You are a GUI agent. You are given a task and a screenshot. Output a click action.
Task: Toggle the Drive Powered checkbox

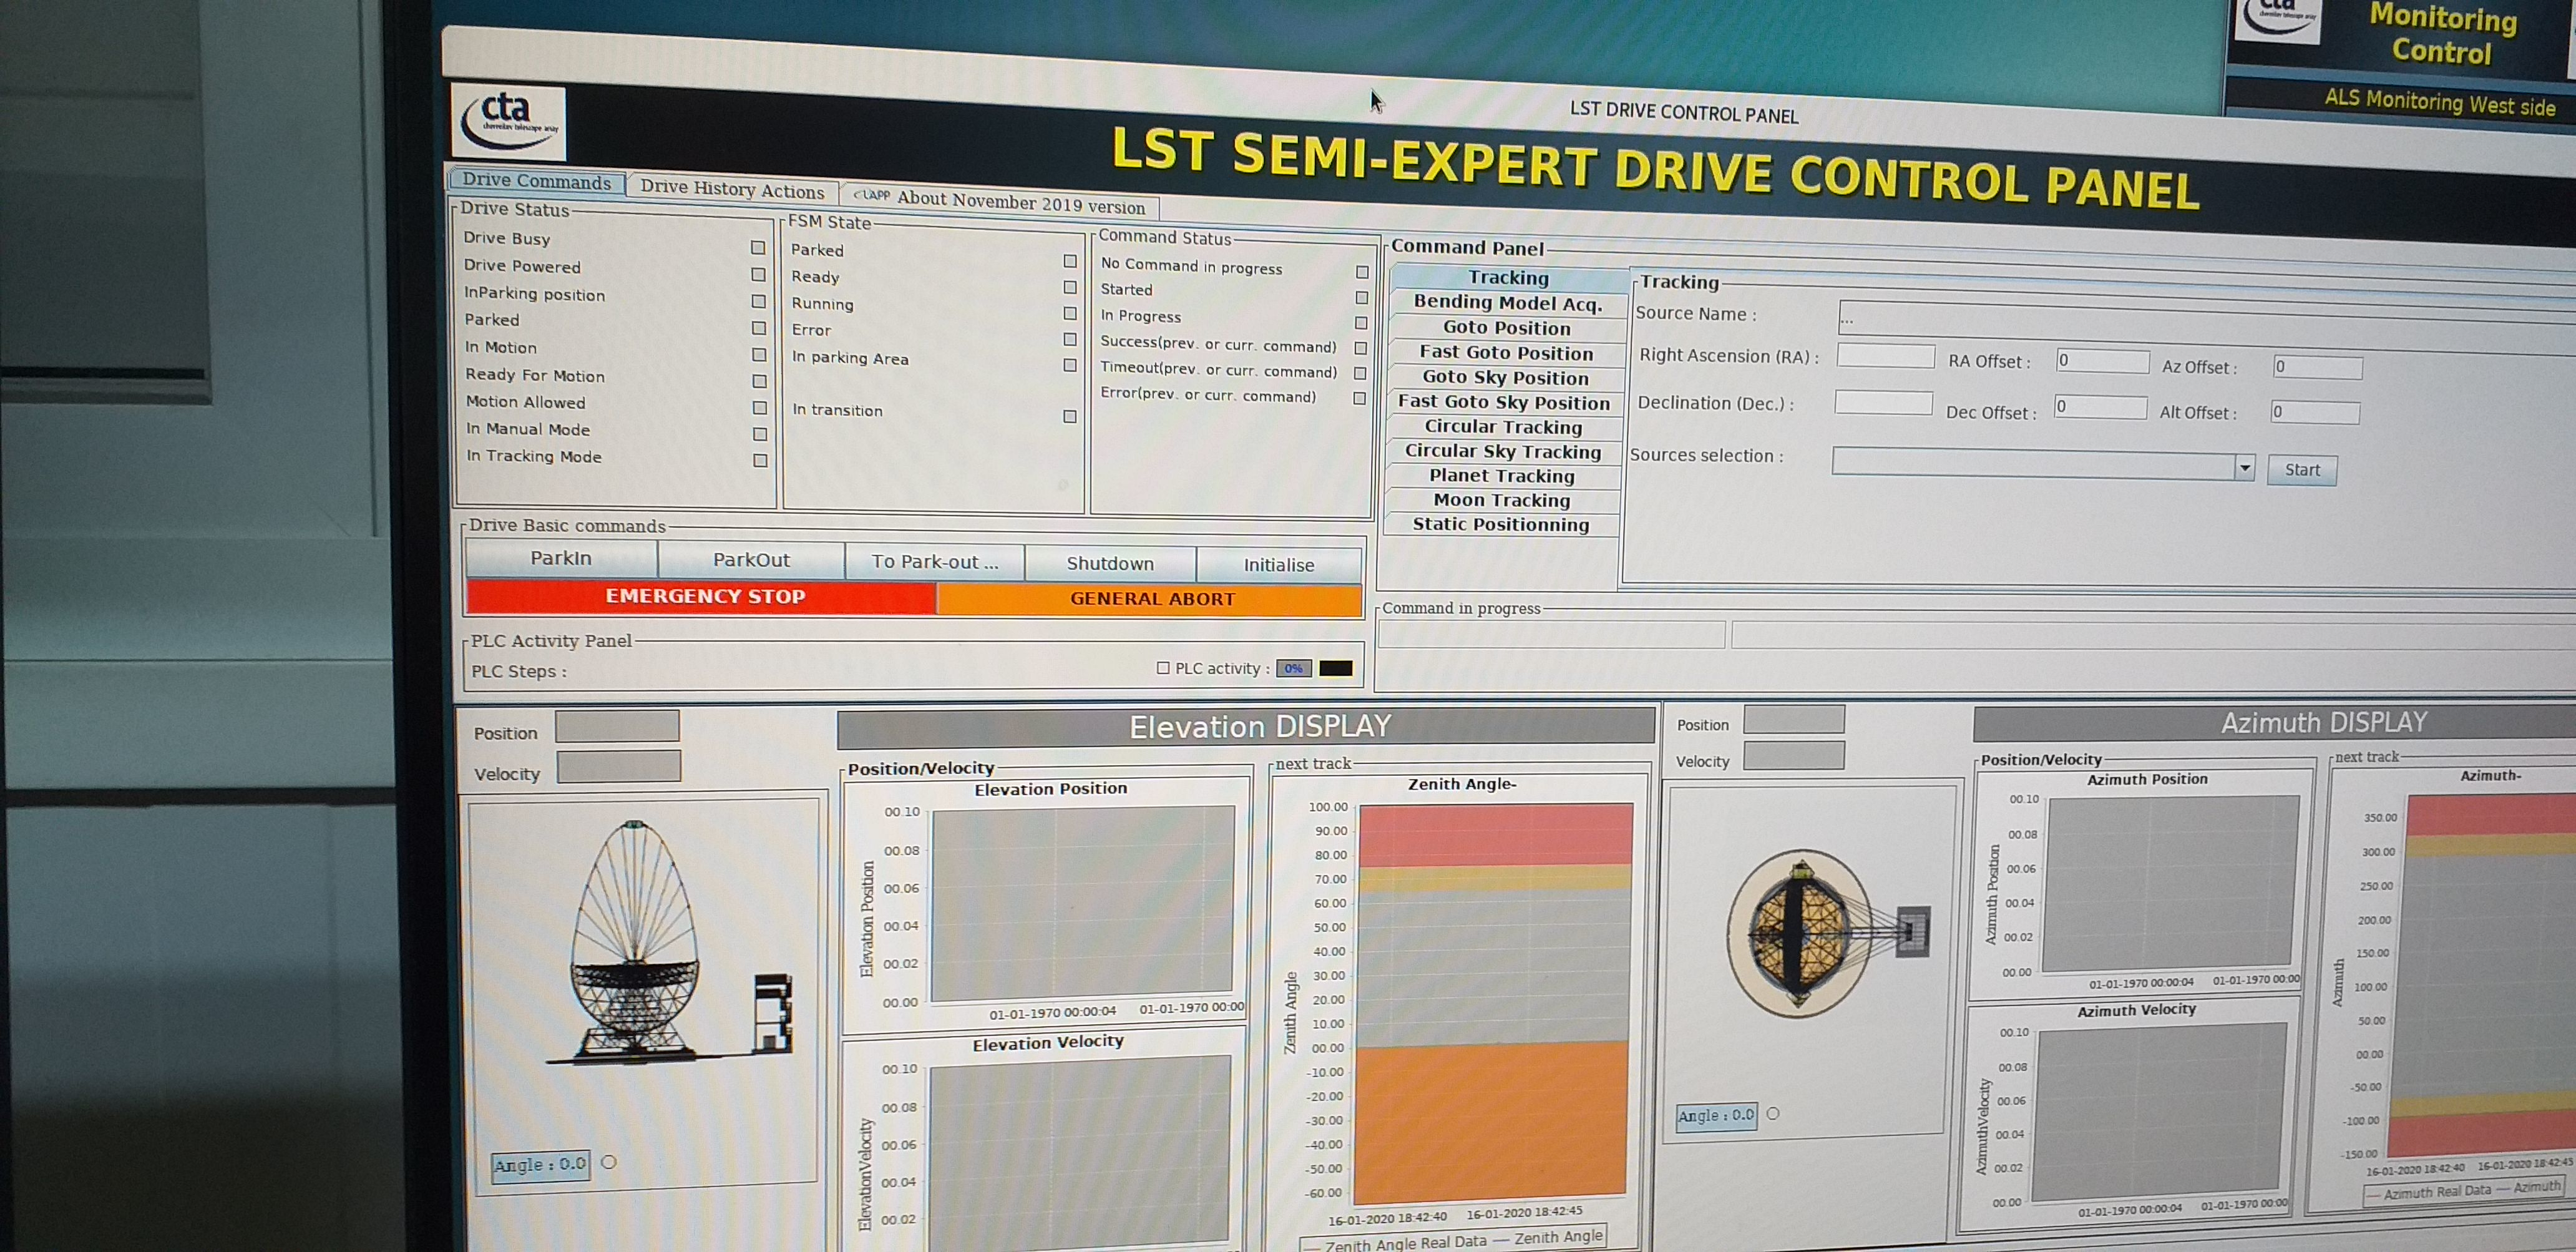pyautogui.click(x=758, y=274)
